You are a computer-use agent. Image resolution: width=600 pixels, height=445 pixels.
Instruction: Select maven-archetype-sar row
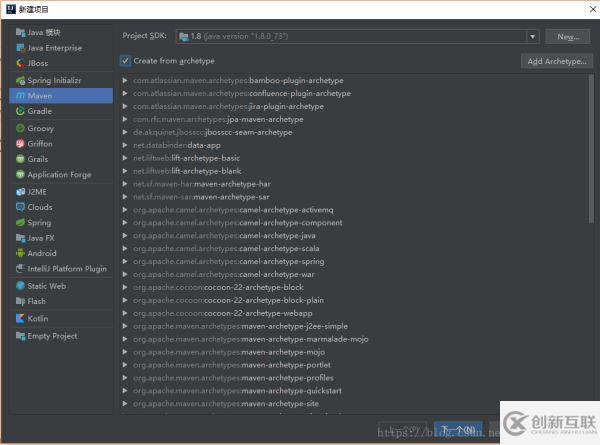pyautogui.click(x=354, y=197)
